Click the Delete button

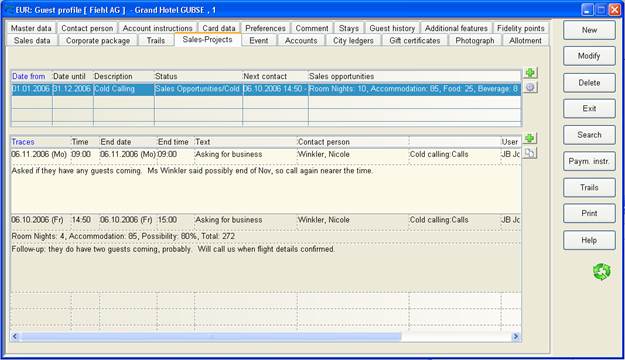(x=589, y=83)
